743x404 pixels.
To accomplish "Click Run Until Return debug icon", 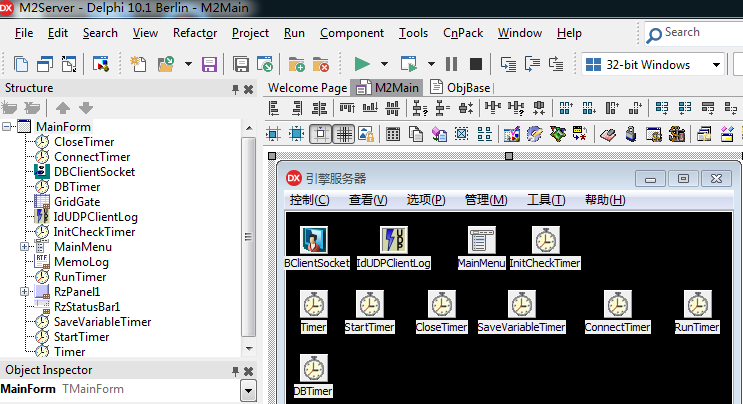I will (x=556, y=64).
